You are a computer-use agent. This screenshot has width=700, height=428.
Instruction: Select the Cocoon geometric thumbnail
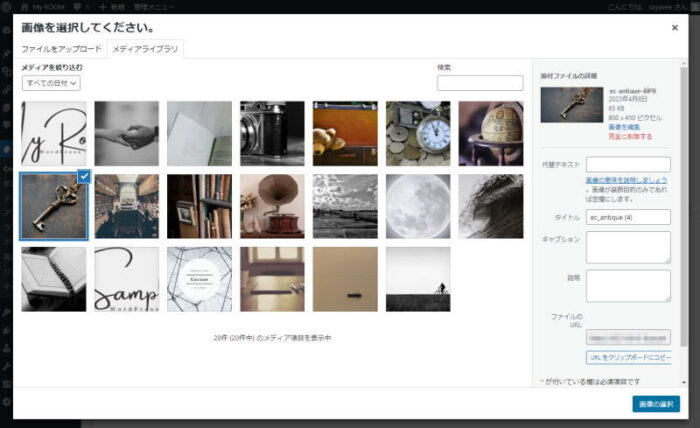point(200,279)
